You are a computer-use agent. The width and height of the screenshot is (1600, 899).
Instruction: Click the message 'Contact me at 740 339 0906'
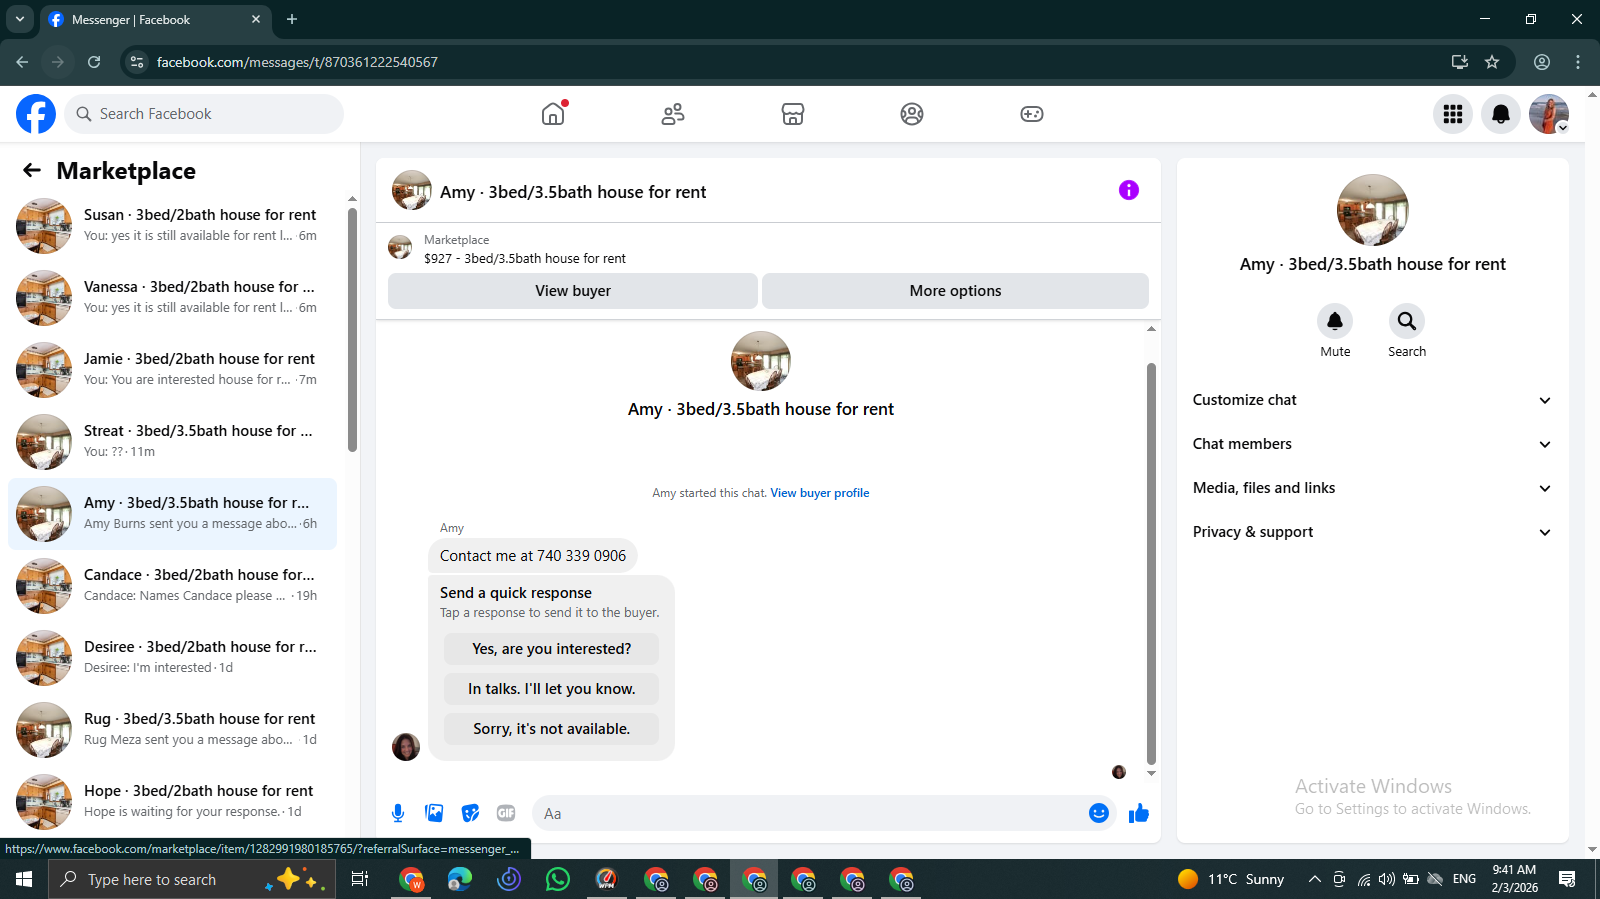click(x=533, y=556)
